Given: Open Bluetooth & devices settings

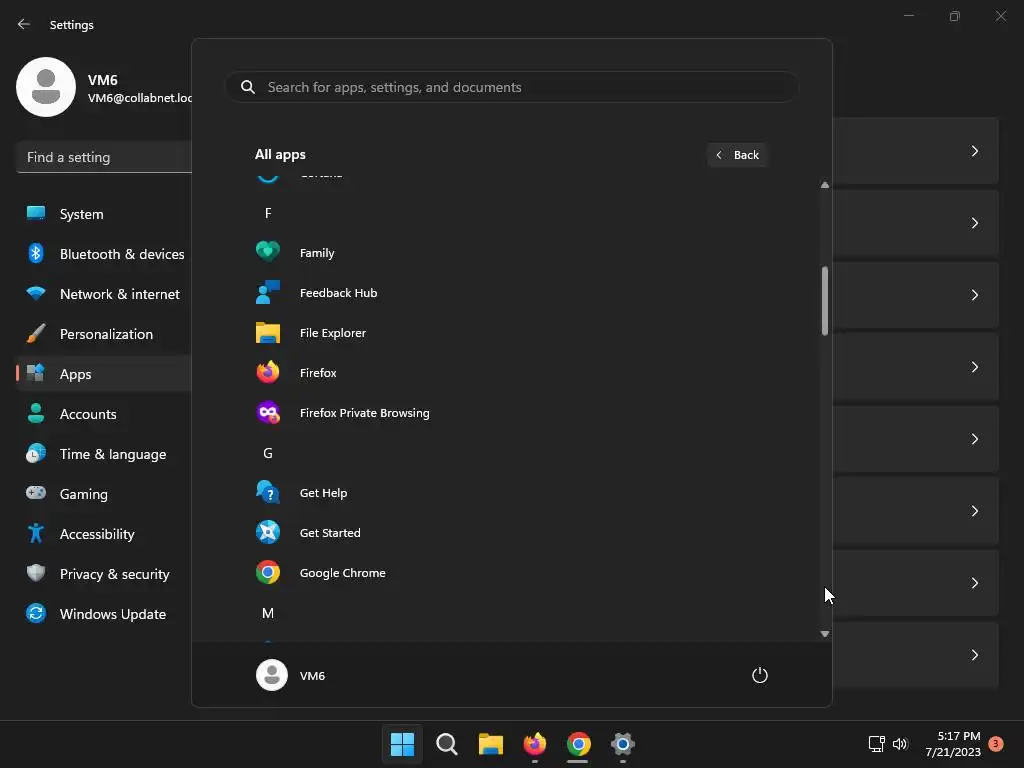Looking at the screenshot, I should pos(104,253).
